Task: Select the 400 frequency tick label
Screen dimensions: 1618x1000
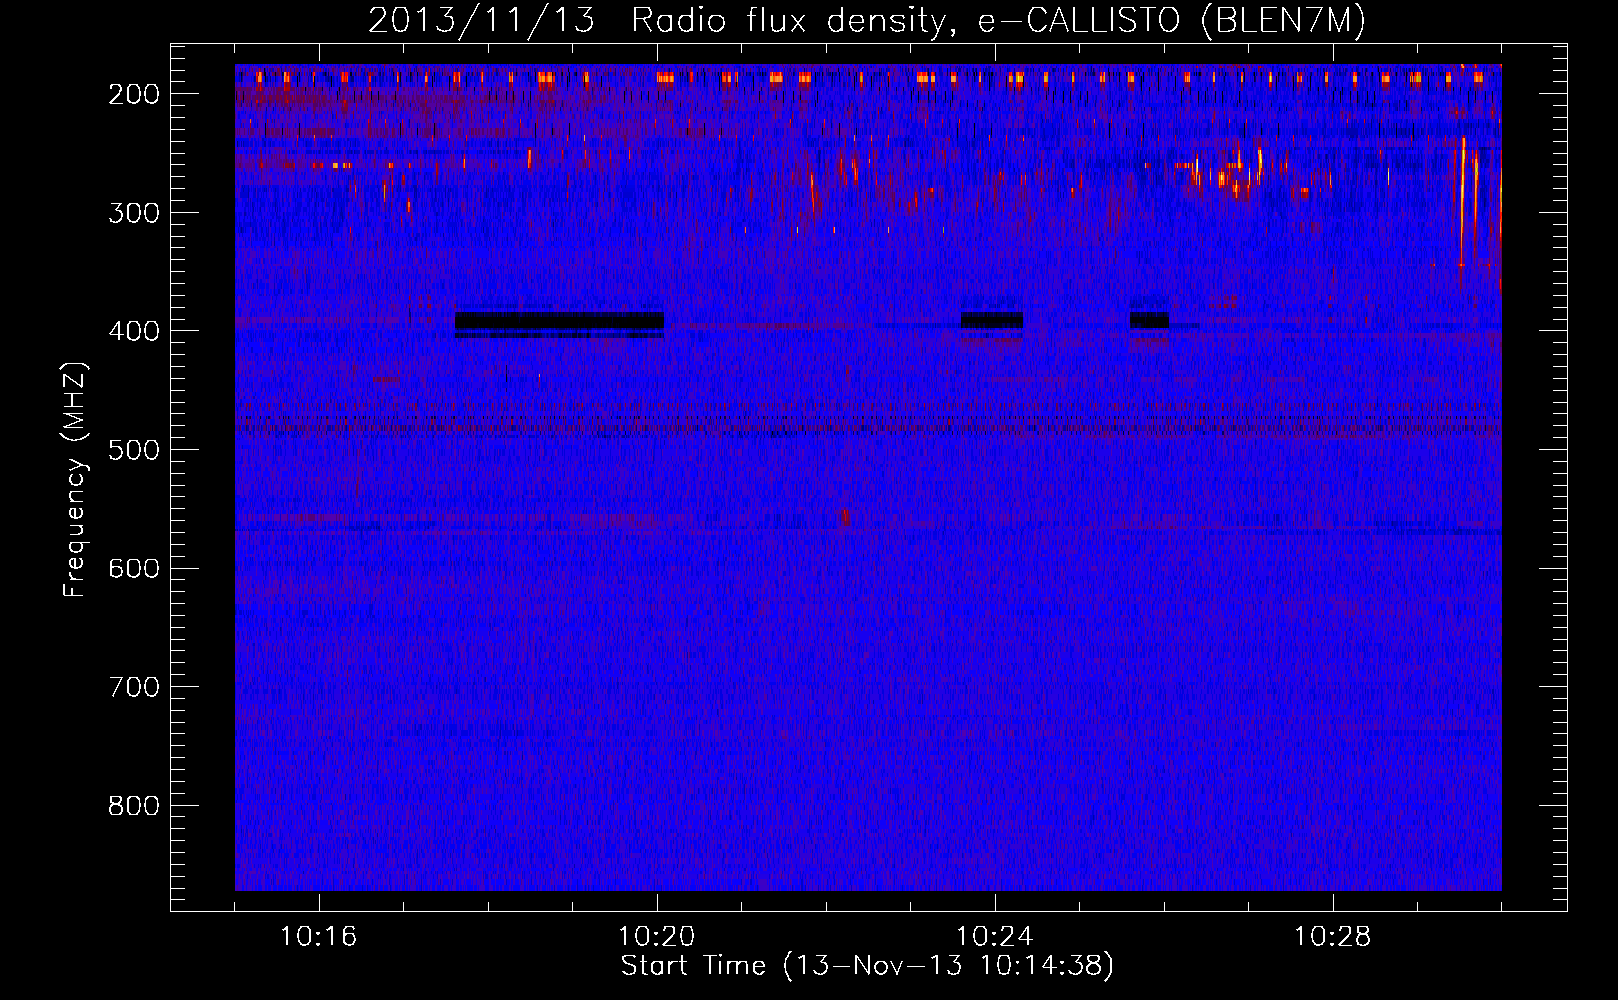Action: pos(134,331)
